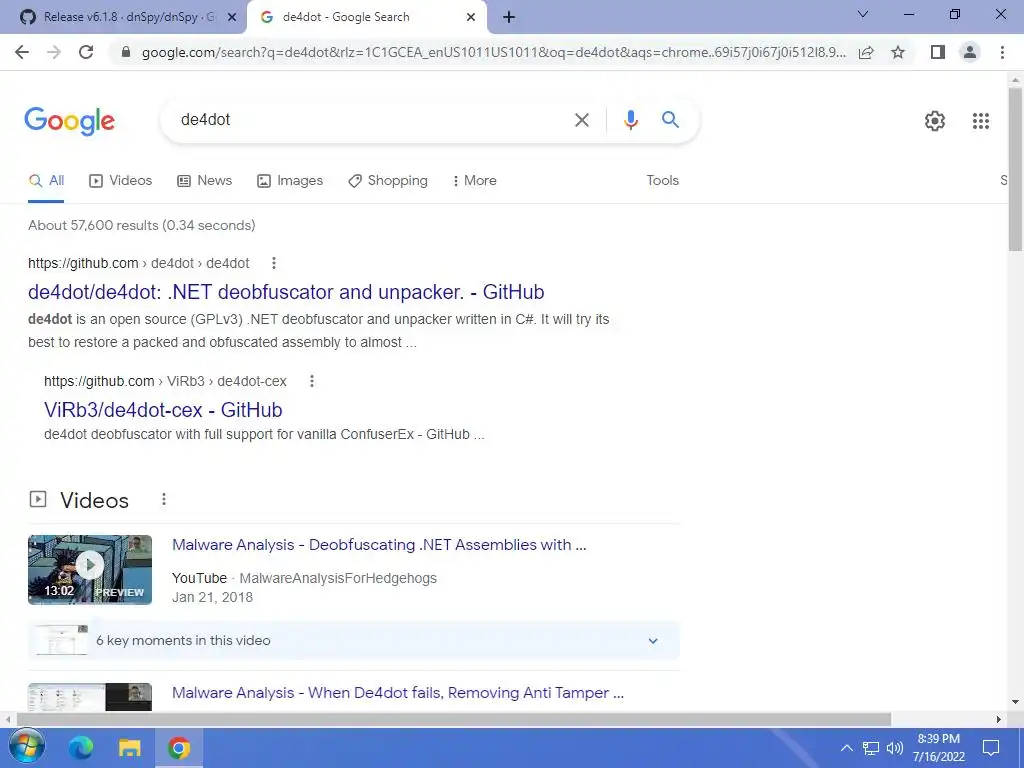Close the de4dot Google Search tab

click(x=471, y=18)
